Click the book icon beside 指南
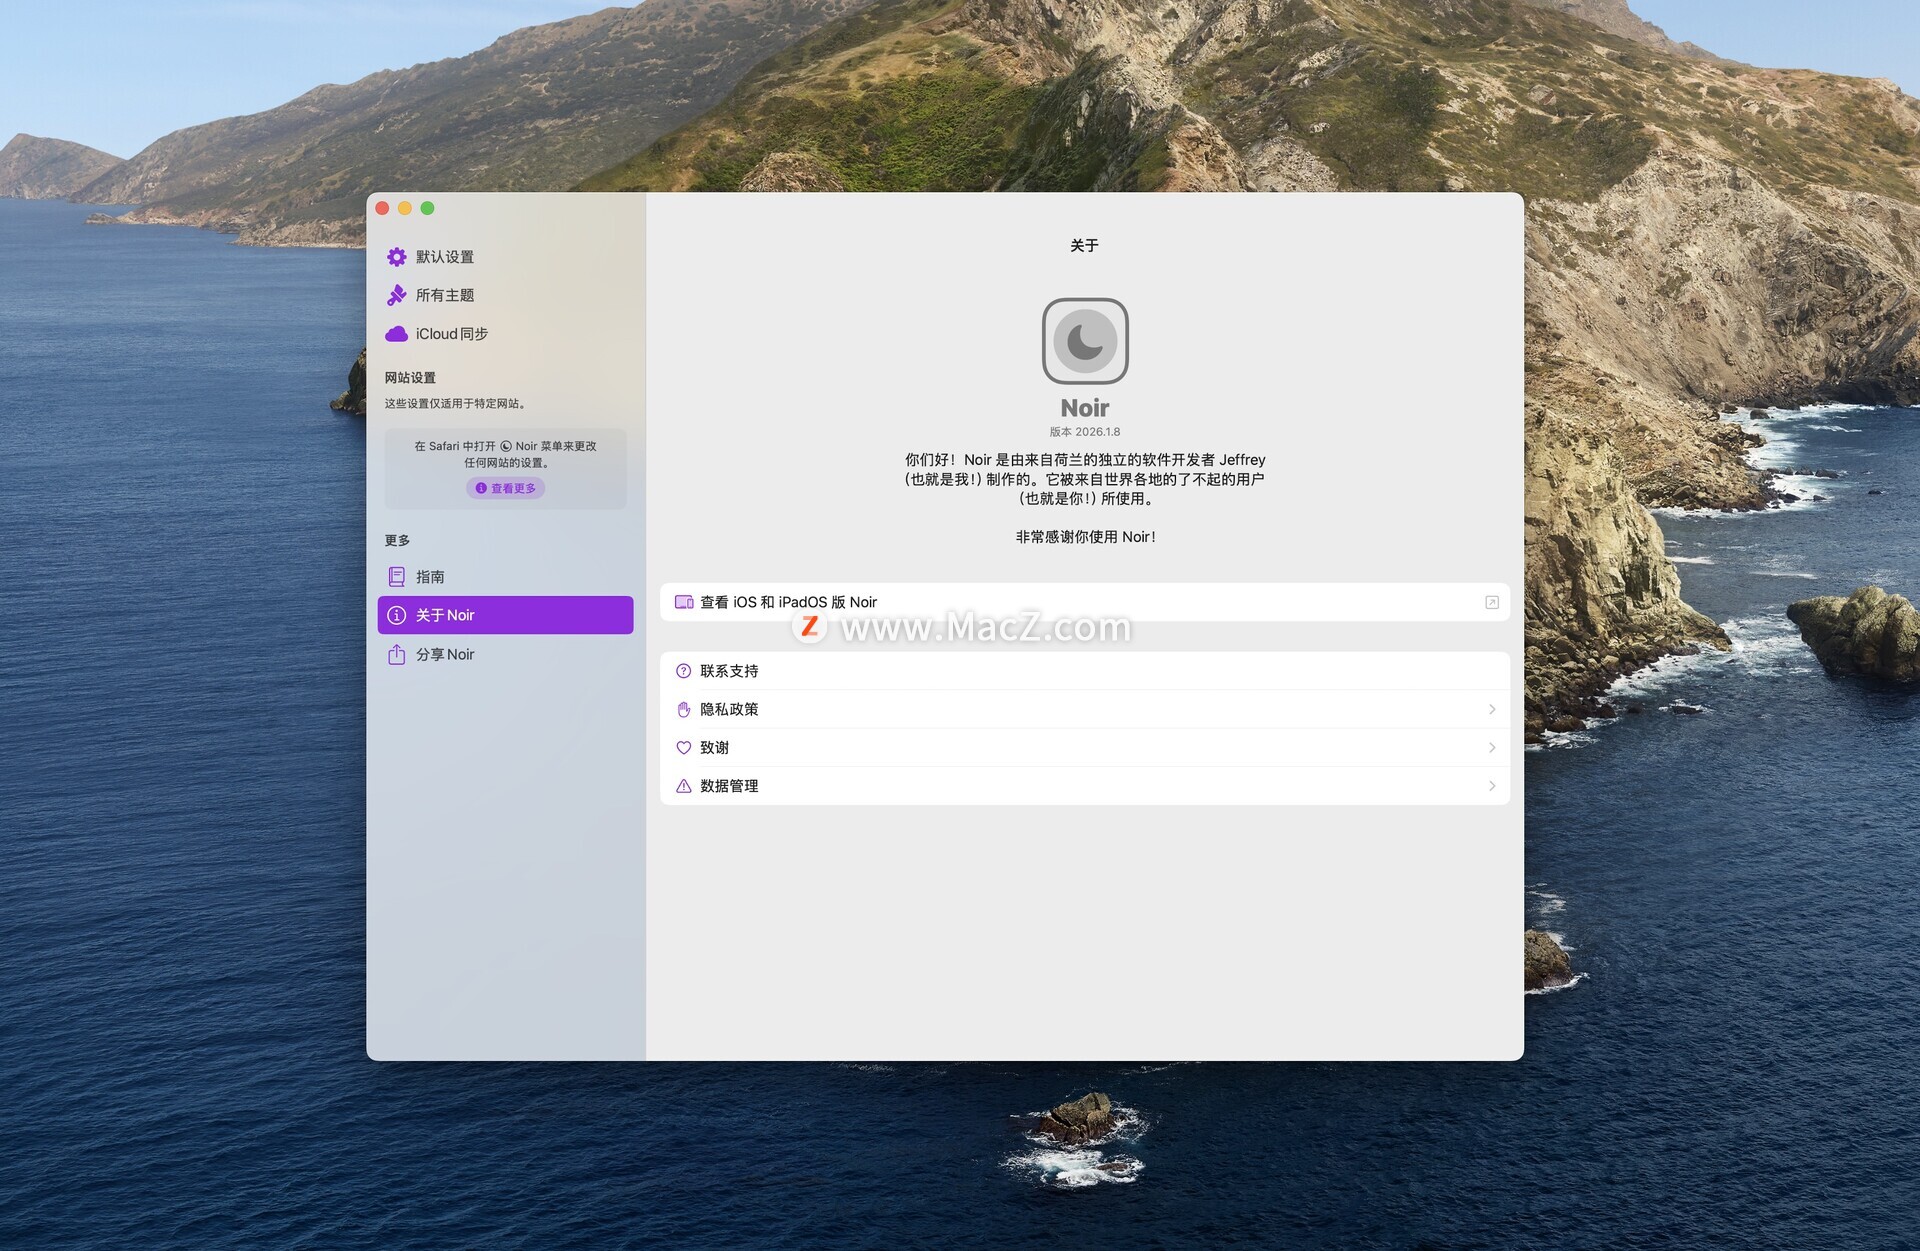Viewport: 1920px width, 1251px height. point(396,577)
